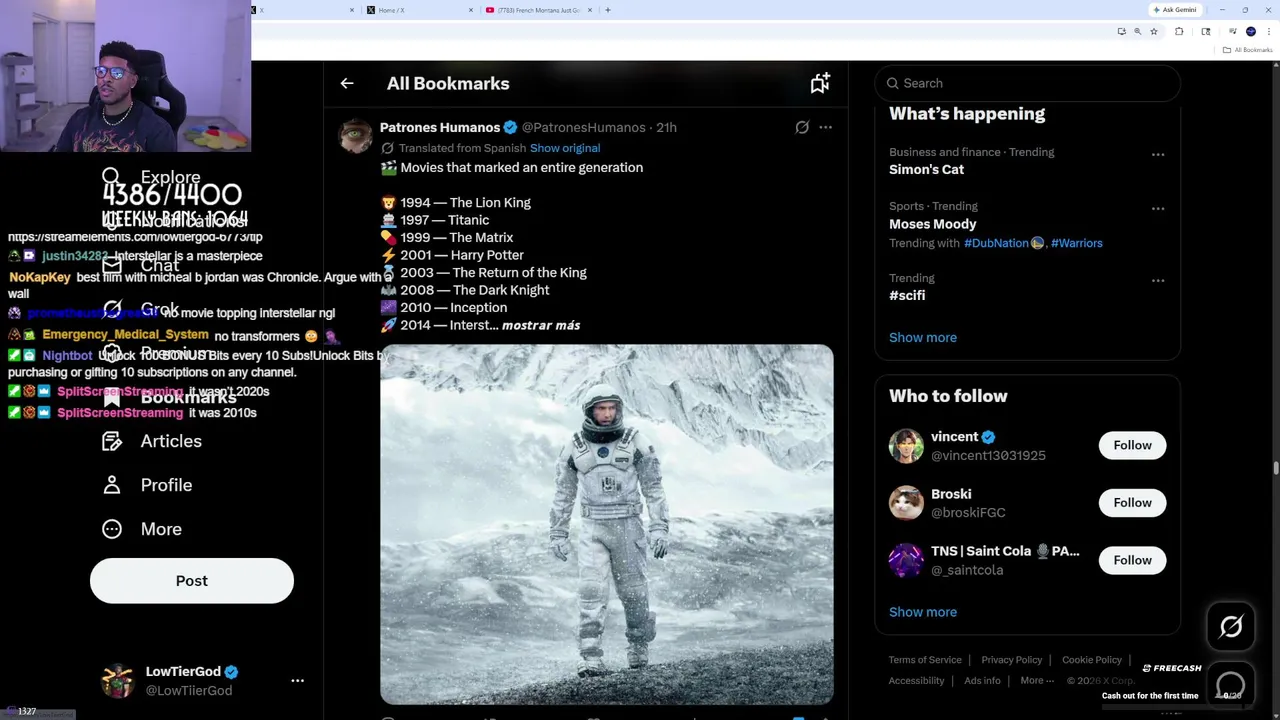Open the @PatronesHumanos handle

pos(584,128)
